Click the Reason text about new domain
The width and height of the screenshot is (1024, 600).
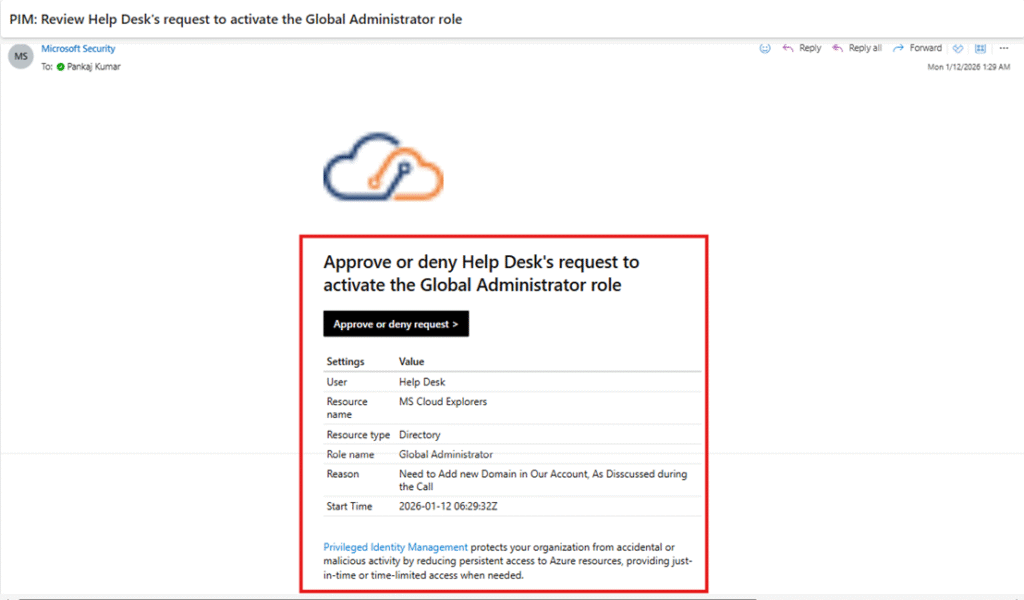[543, 480]
